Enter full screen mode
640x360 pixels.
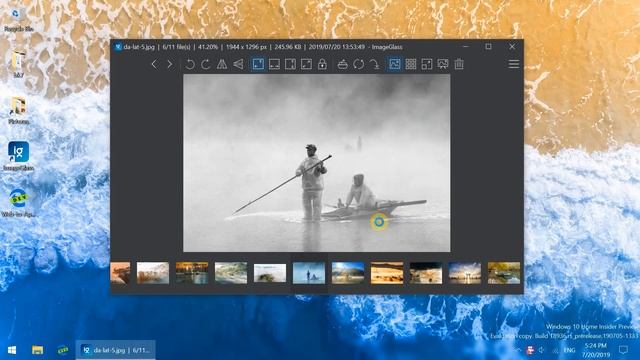pos(427,64)
